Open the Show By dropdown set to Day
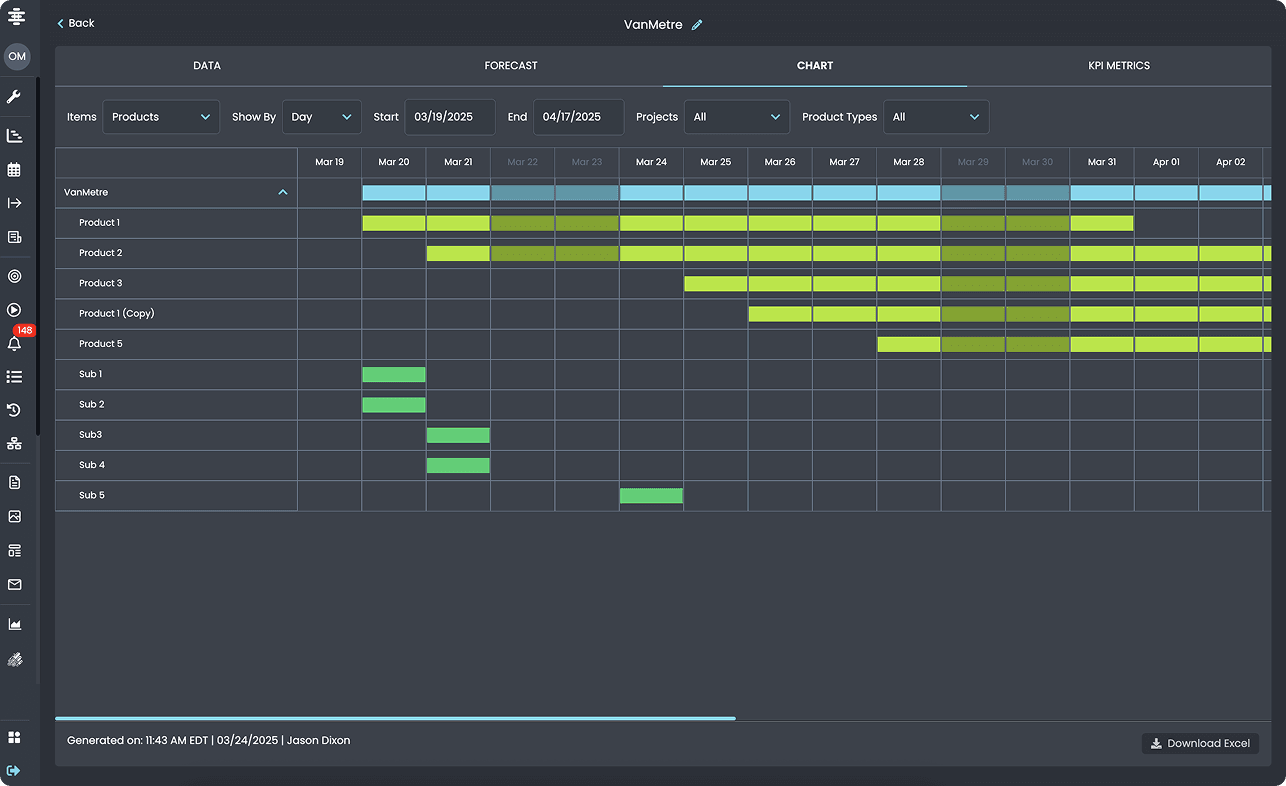The width and height of the screenshot is (1286, 786). click(x=321, y=117)
